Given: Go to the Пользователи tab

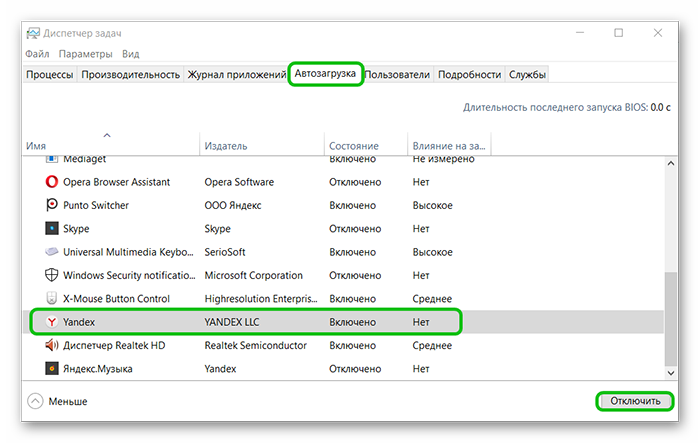Looking at the screenshot, I should tap(397, 75).
